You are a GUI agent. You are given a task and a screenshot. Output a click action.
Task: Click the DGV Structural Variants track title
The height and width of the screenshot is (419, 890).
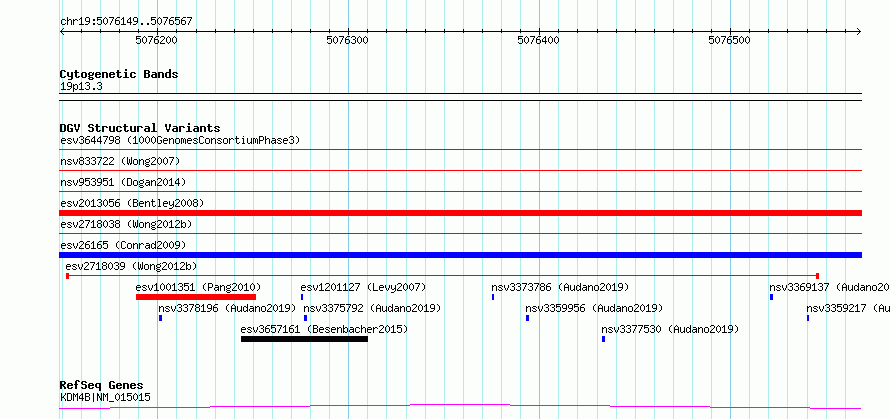pyautogui.click(x=140, y=128)
